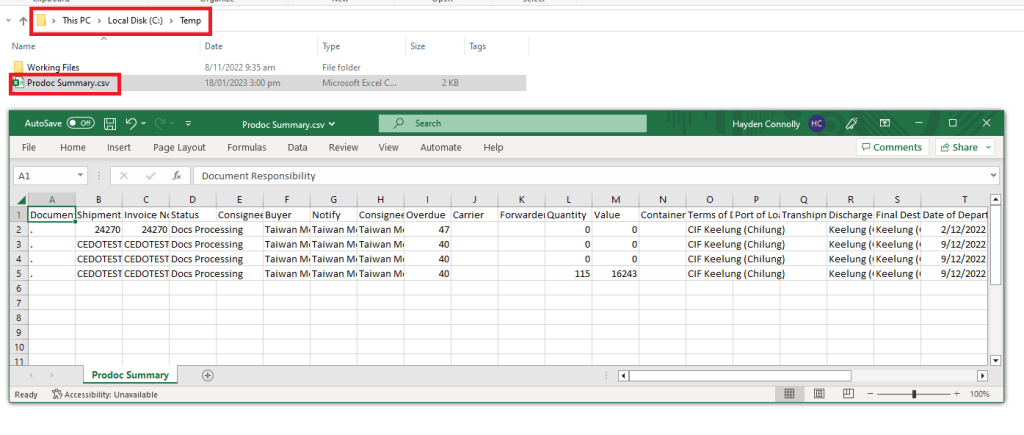Open Customize Quick Access Toolbar dropdown

click(x=189, y=123)
